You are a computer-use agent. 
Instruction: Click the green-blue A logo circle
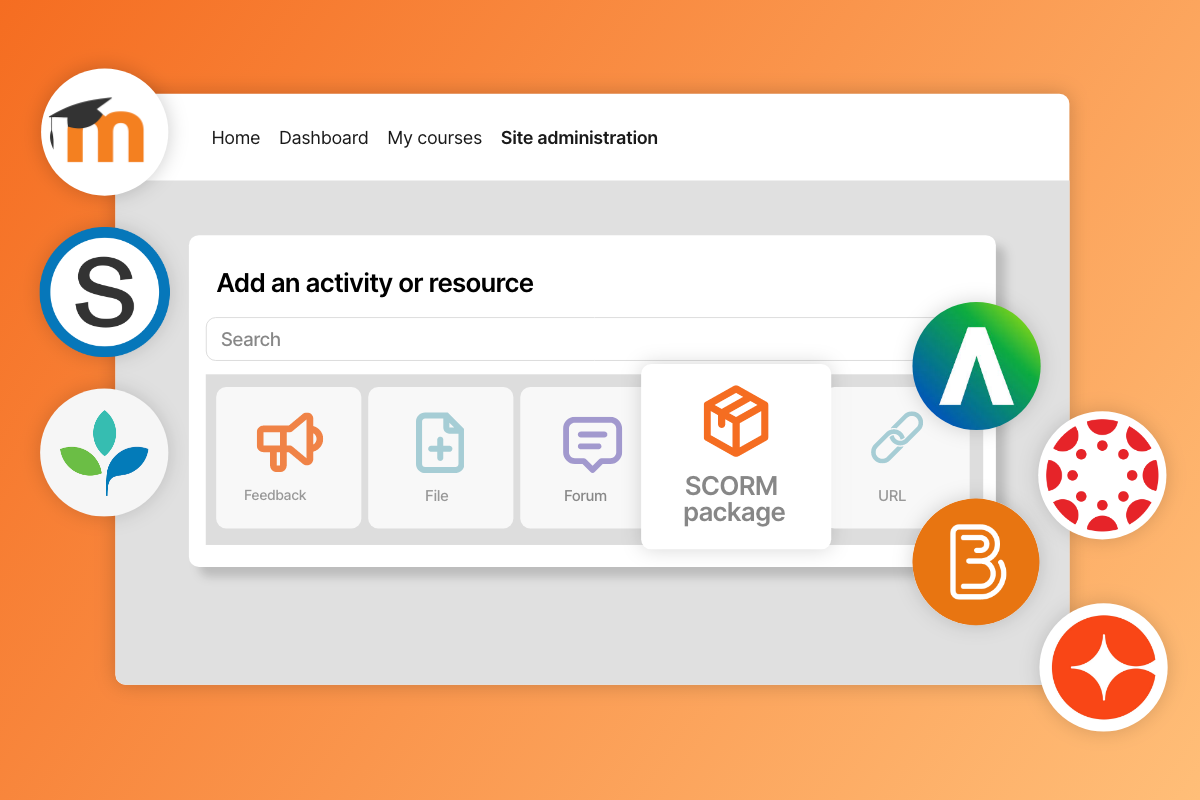tap(976, 366)
